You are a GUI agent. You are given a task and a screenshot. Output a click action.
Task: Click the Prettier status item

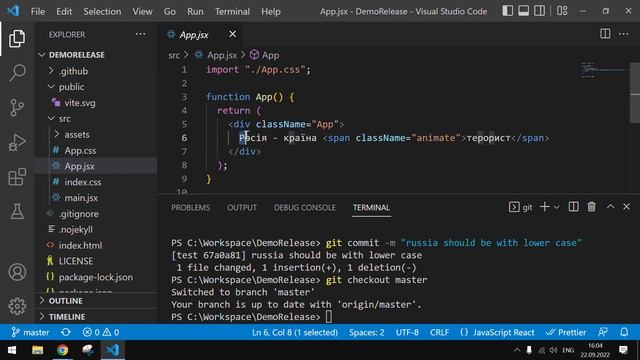tap(566, 332)
